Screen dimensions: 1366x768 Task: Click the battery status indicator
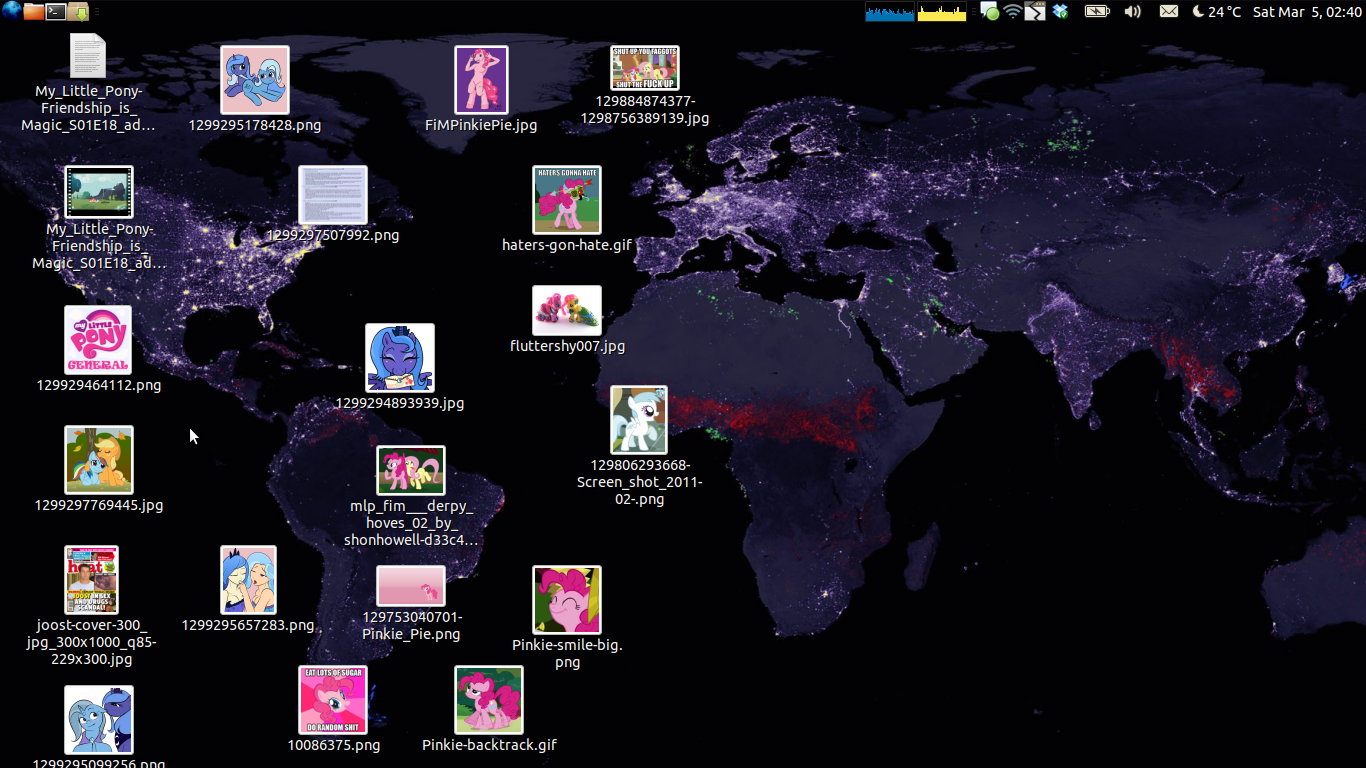coord(1097,11)
